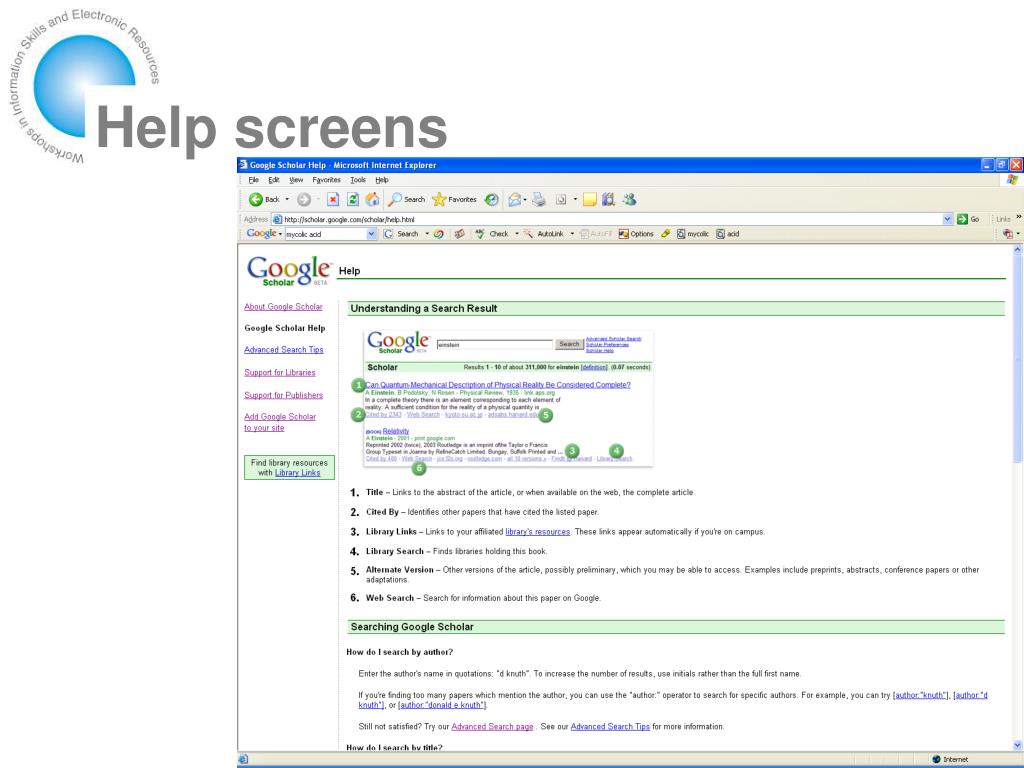Open the Favorites star button
Viewport: 1024px width, 768px height.
pyautogui.click(x=455, y=199)
